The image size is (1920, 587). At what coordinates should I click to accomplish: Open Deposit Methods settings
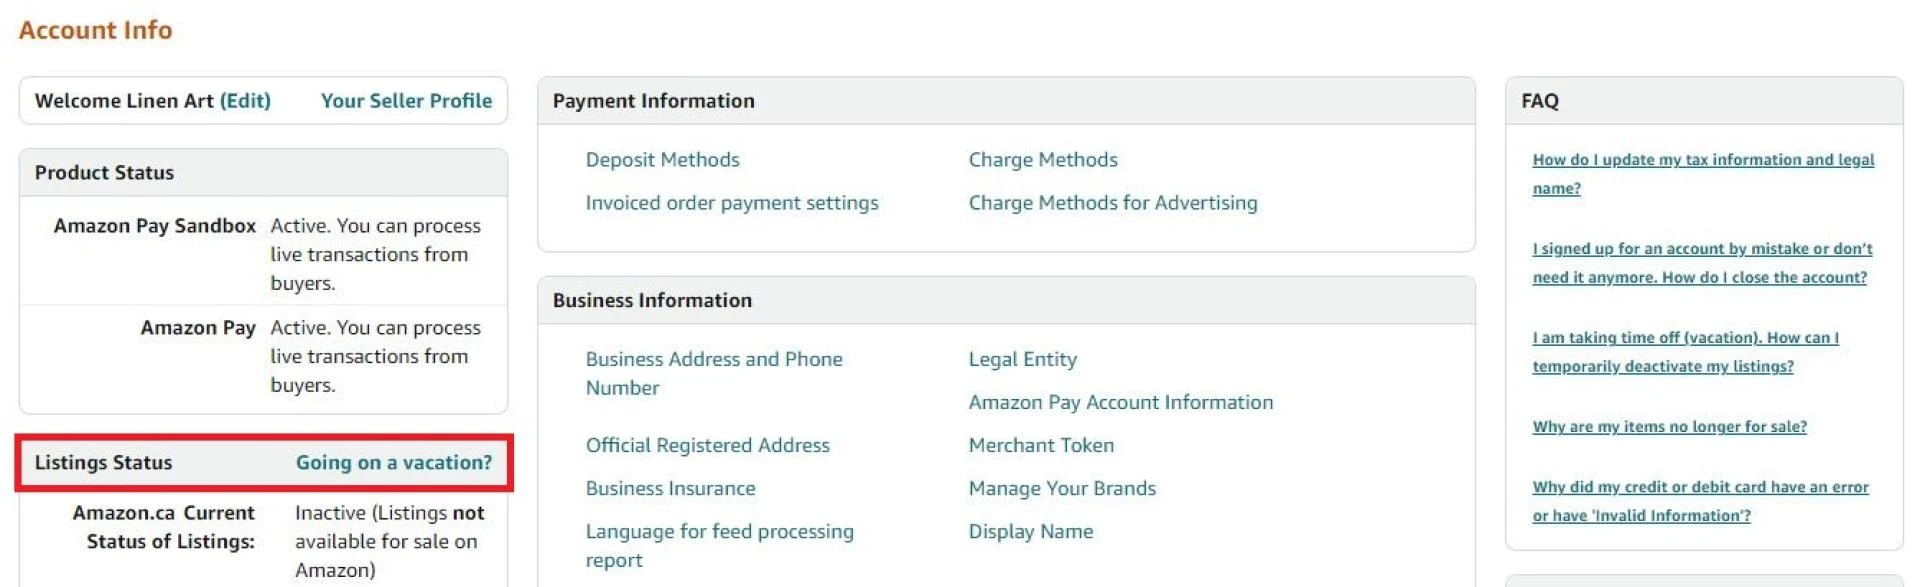coord(662,159)
